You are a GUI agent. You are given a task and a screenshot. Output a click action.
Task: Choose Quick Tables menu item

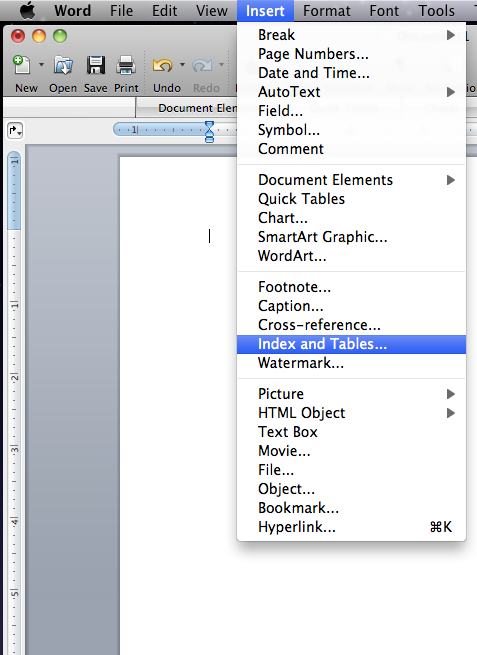pyautogui.click(x=351, y=199)
